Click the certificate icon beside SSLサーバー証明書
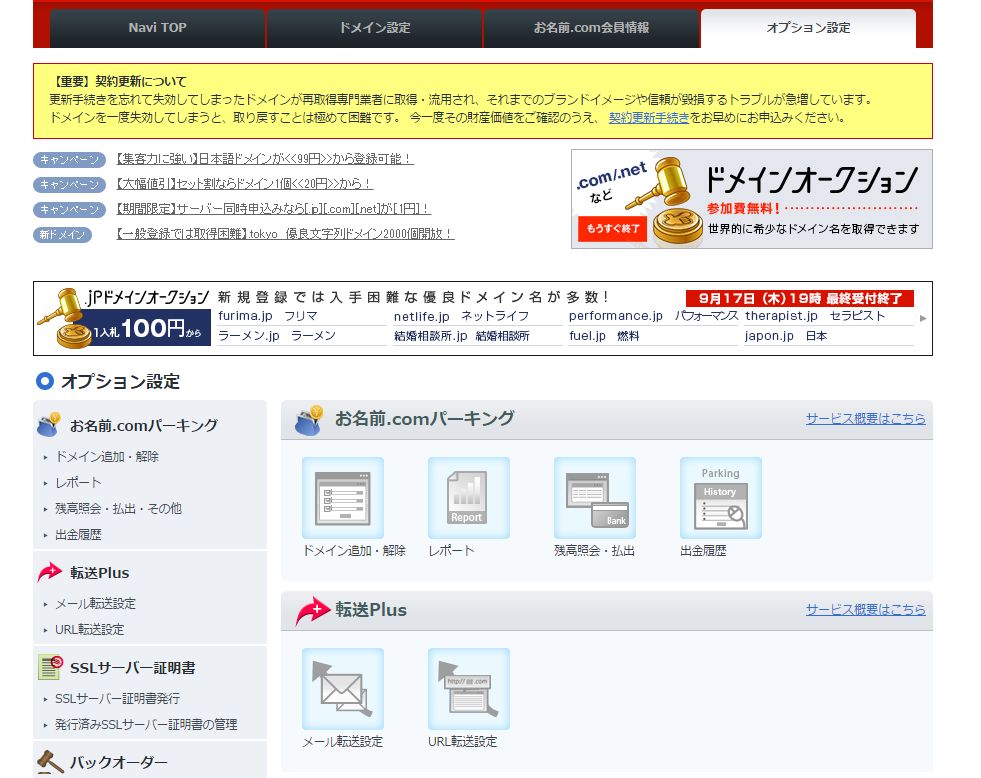The height and width of the screenshot is (778, 981). coord(50,667)
